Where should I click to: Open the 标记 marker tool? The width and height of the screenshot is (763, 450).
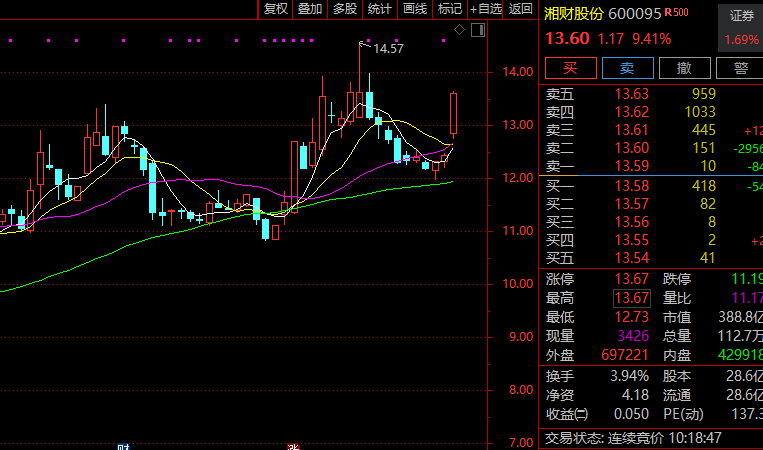tap(449, 9)
